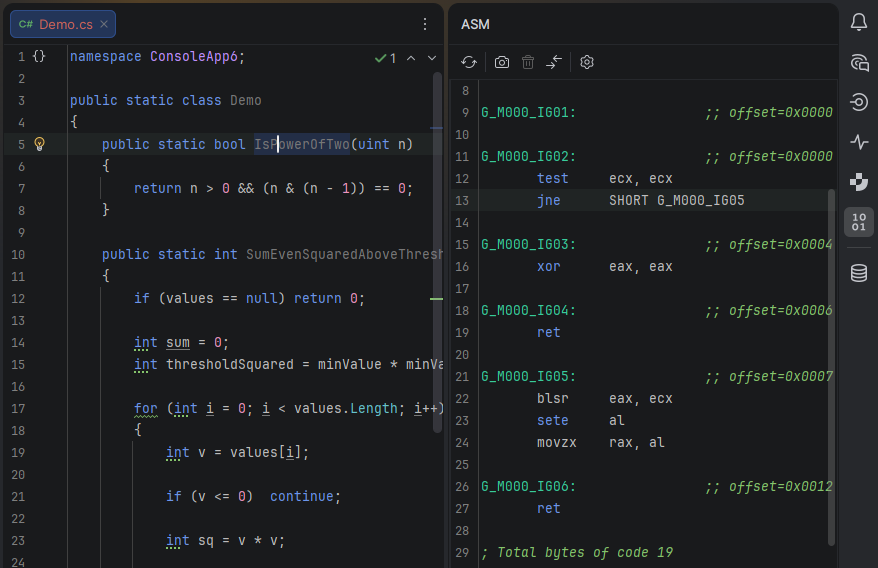Open the editor tabs more options menu

(425, 24)
